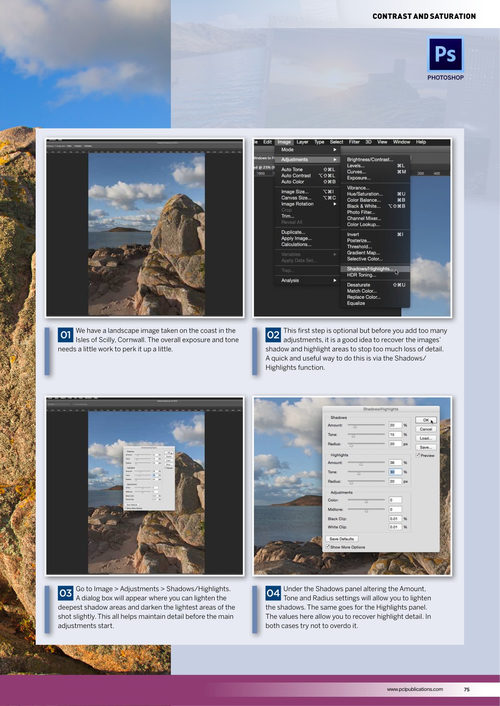
Task: Choose Shadows/Highlights from Adjustments submenu
Action: point(375,269)
